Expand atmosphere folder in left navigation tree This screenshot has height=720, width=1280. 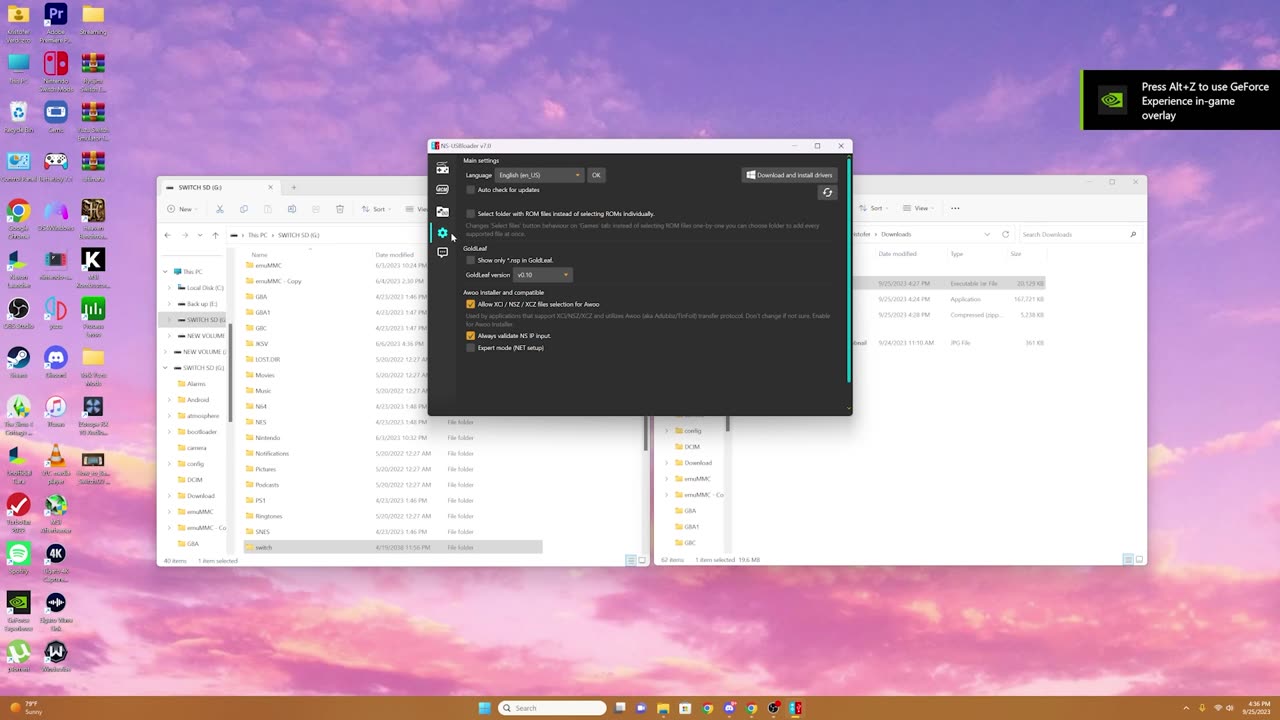click(170, 416)
